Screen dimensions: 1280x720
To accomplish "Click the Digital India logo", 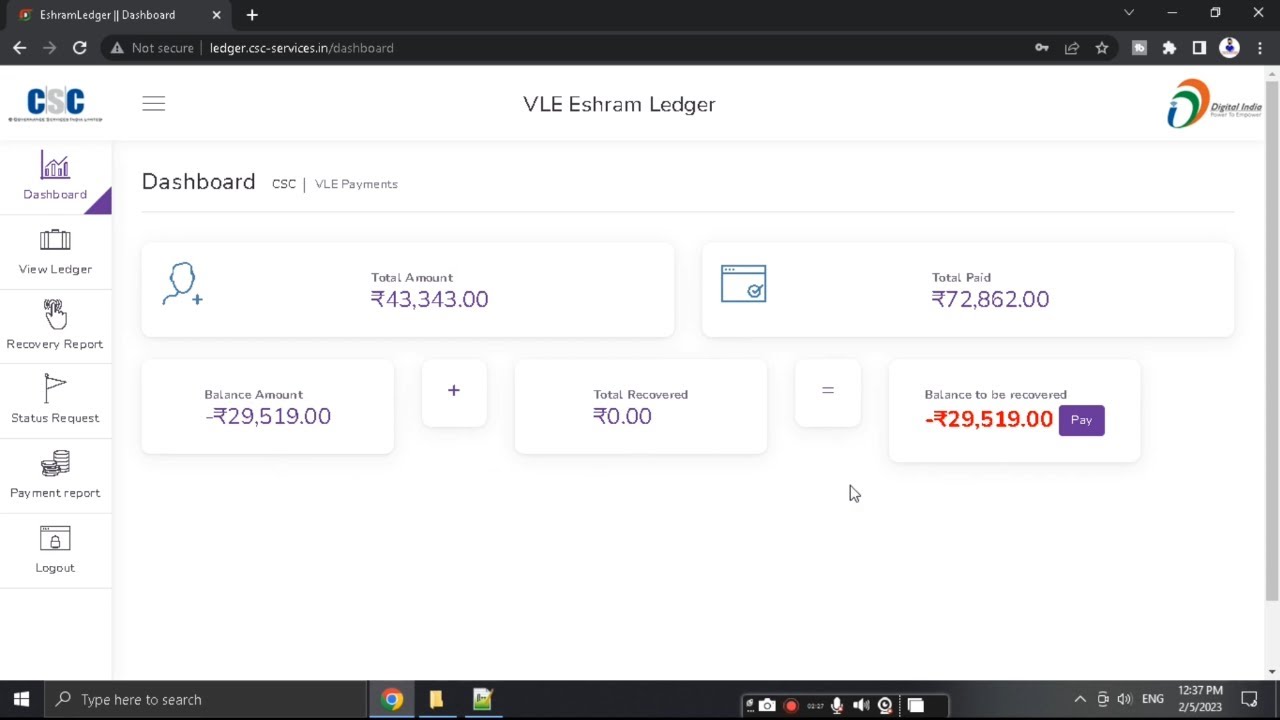I will pos(1214,104).
